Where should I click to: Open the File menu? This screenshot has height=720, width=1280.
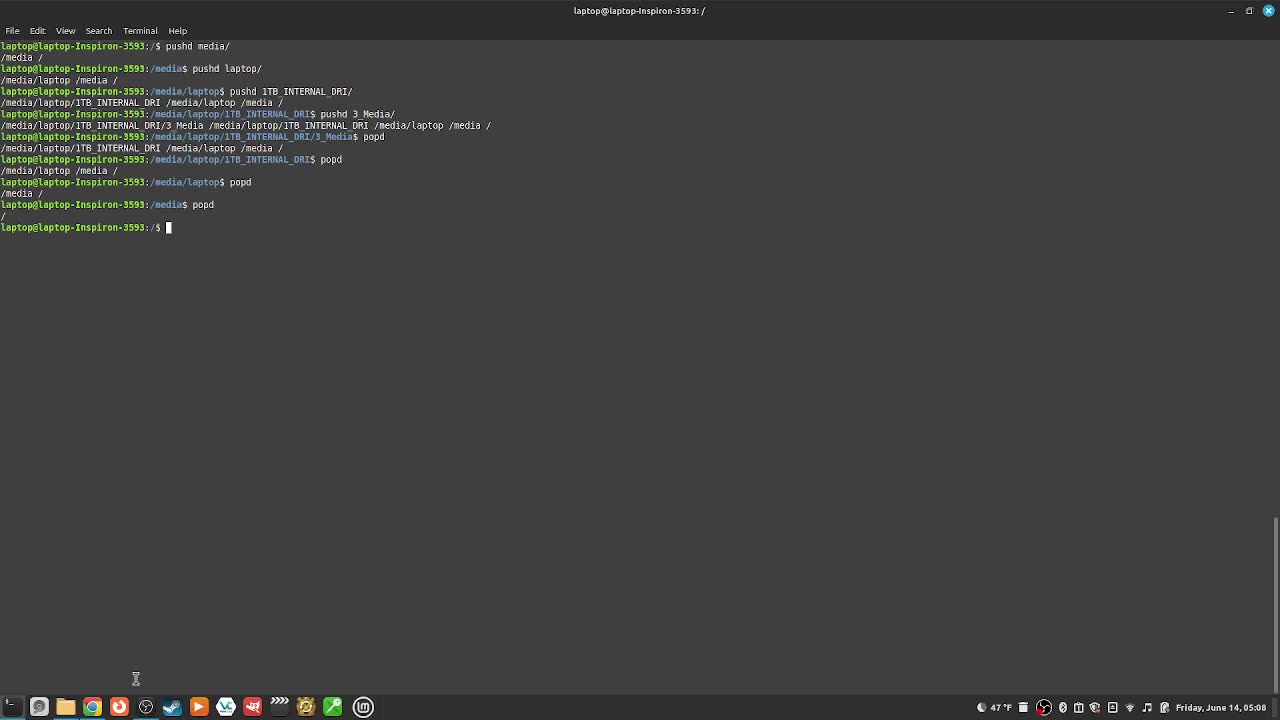[x=12, y=30]
